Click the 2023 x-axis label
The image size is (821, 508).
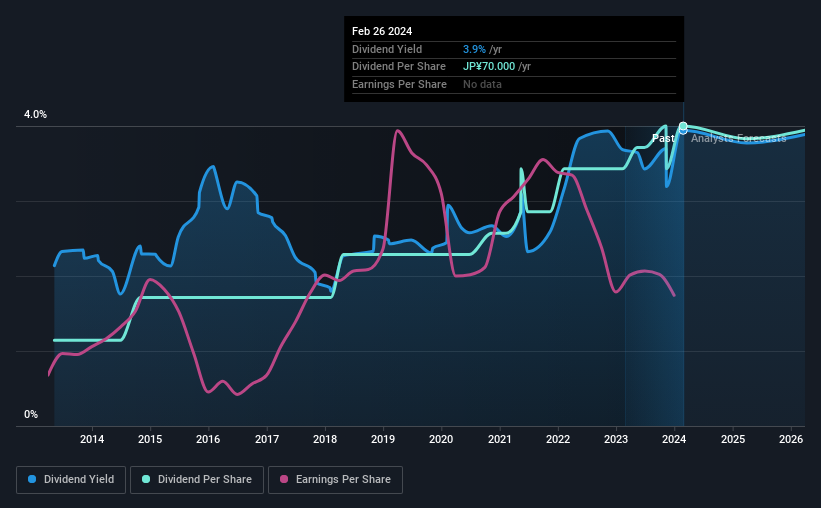[x=616, y=439]
